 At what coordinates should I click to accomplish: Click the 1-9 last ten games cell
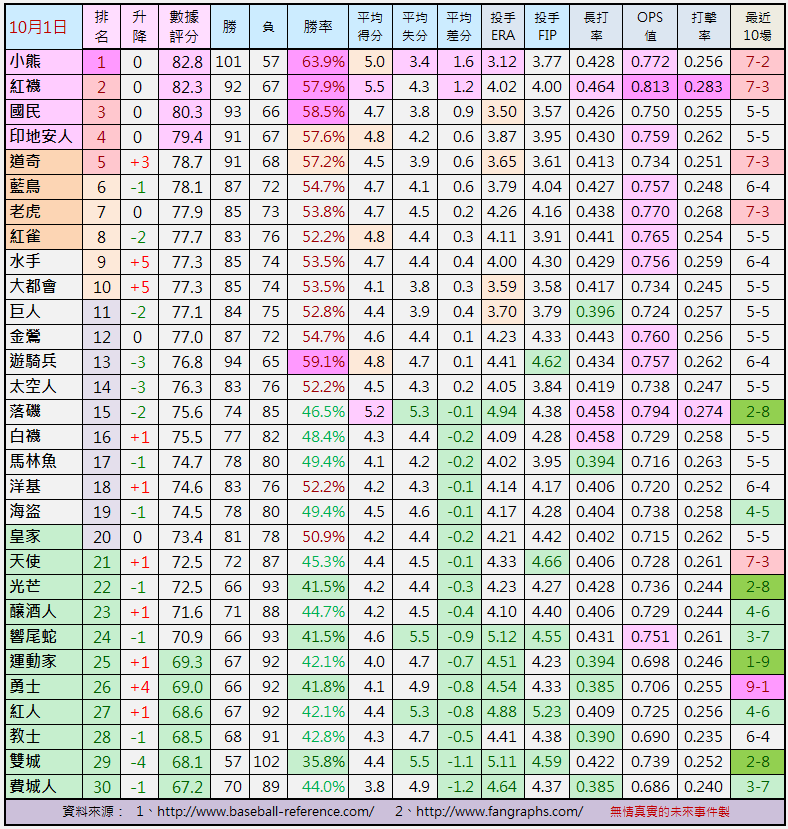tap(758, 662)
